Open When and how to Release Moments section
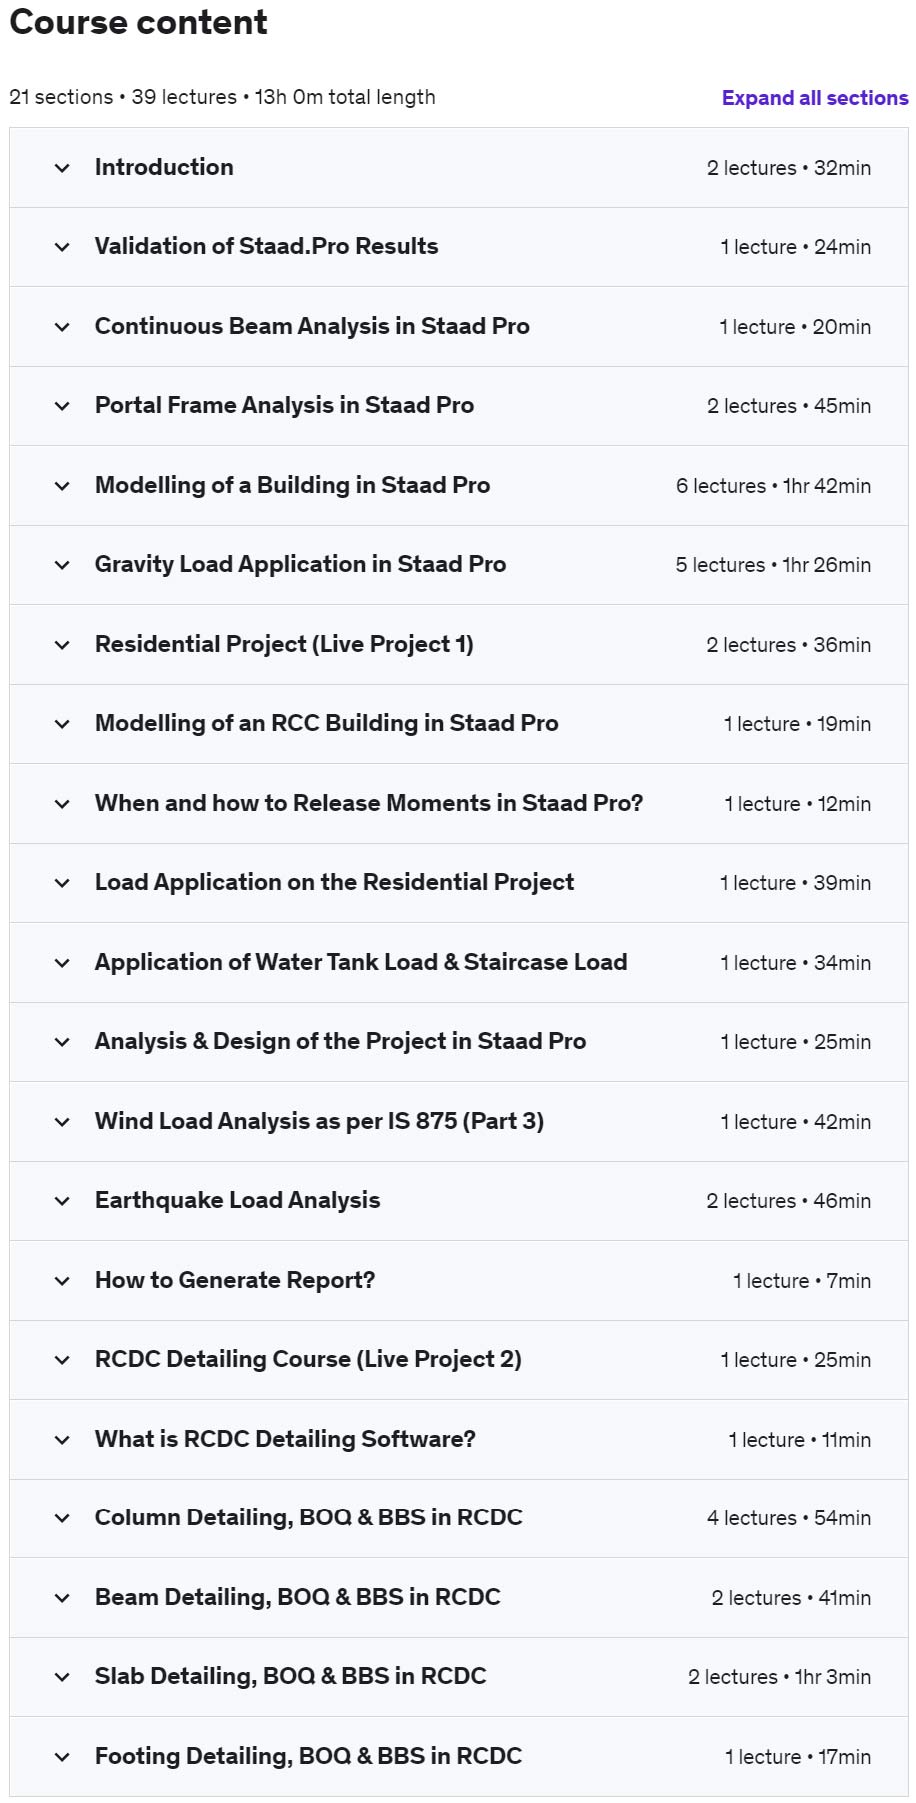Image resolution: width=916 pixels, height=1803 pixels. [368, 803]
